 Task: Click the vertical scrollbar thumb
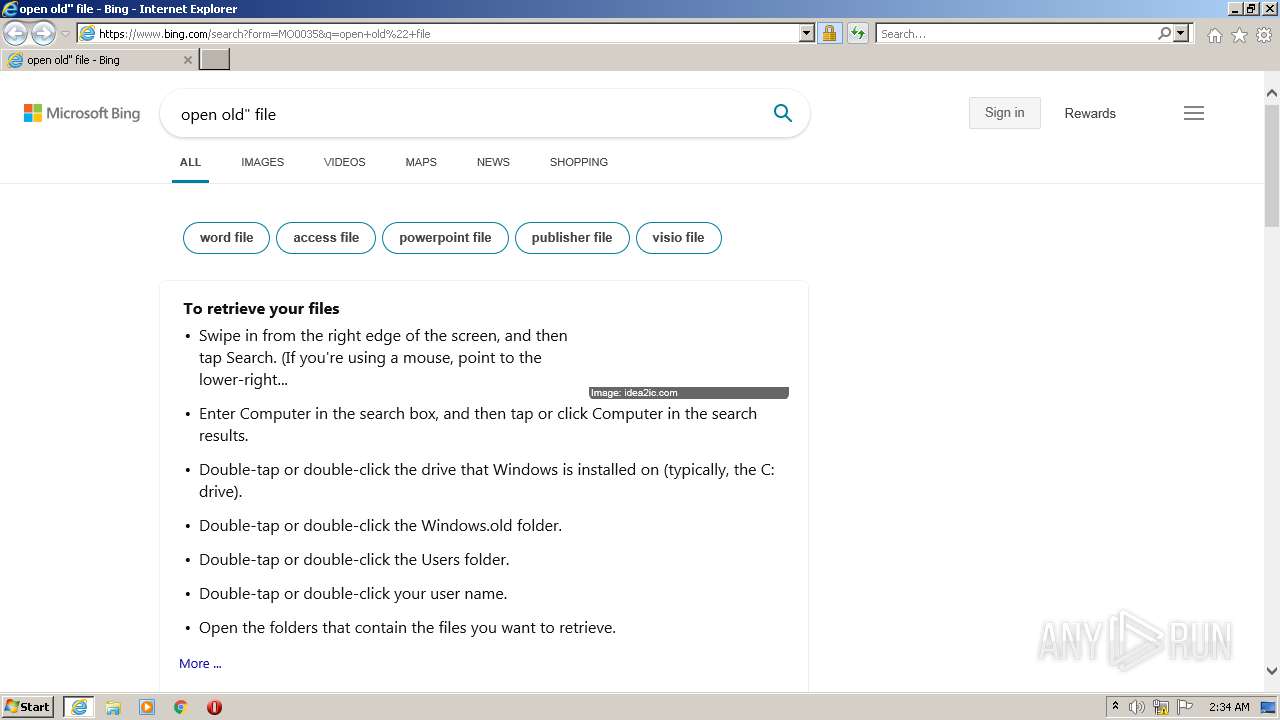click(x=1271, y=165)
